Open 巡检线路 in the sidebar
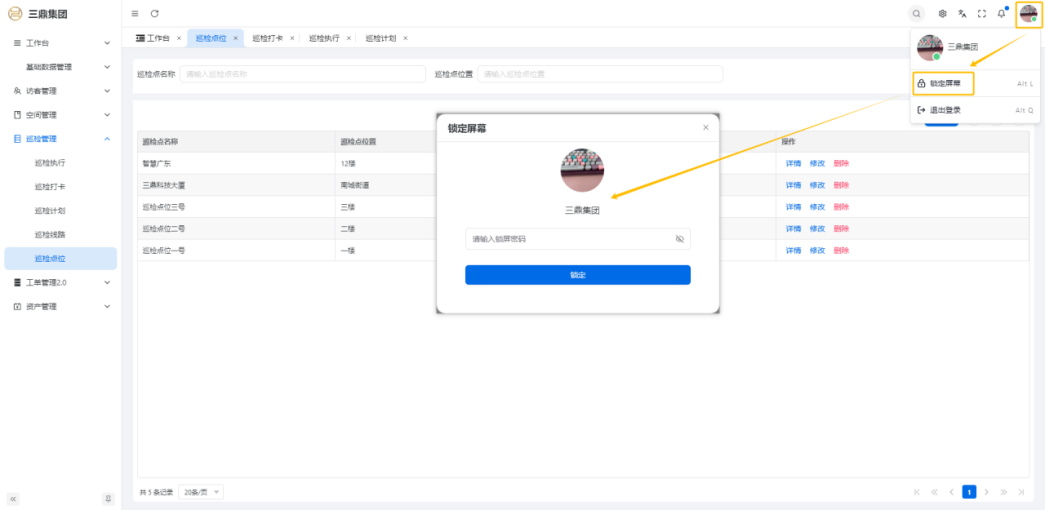Screen dimensions: 1045x510 (50, 234)
